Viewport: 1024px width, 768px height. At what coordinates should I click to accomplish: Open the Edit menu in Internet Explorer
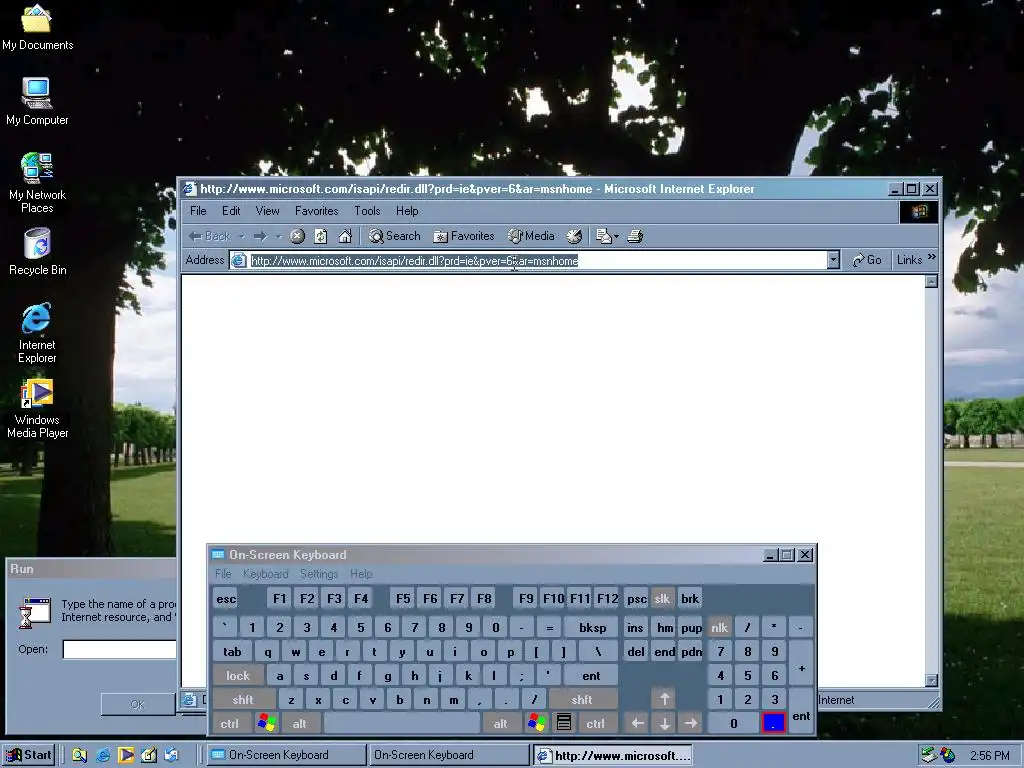point(231,211)
